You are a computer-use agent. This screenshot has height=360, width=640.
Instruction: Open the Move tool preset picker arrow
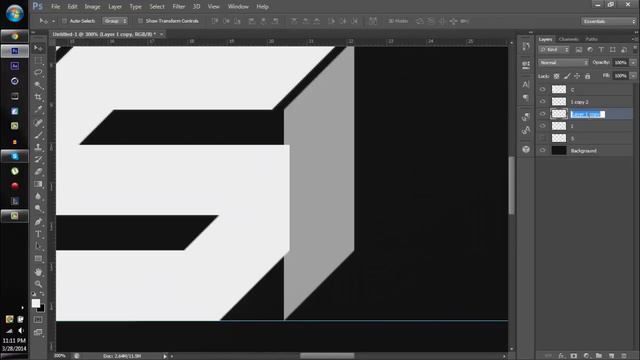pyautogui.click(x=53, y=21)
